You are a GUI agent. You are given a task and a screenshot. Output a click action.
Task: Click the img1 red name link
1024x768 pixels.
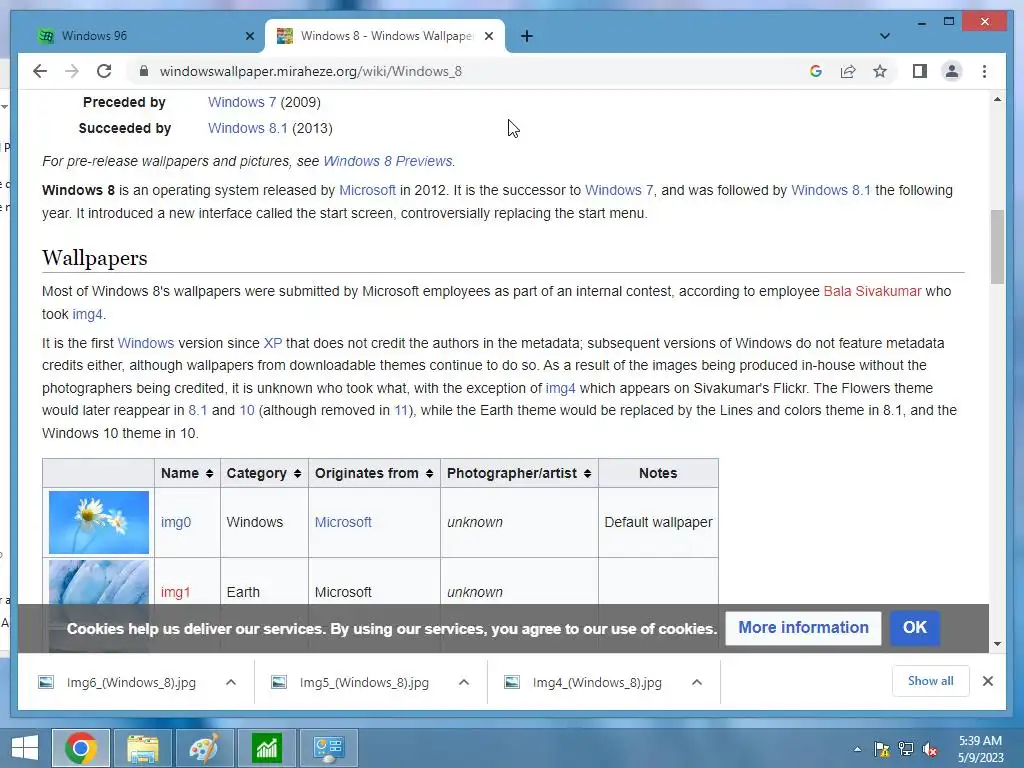[x=175, y=592]
